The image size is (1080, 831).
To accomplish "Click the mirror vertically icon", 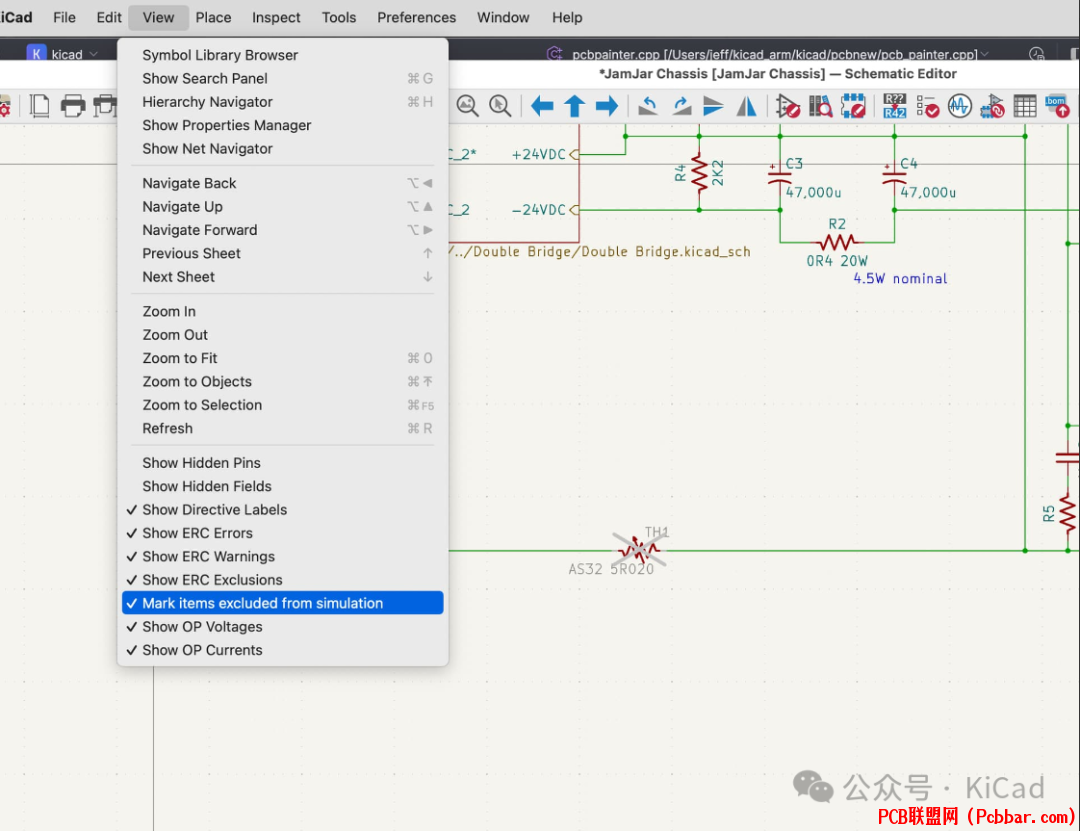I will 714,106.
